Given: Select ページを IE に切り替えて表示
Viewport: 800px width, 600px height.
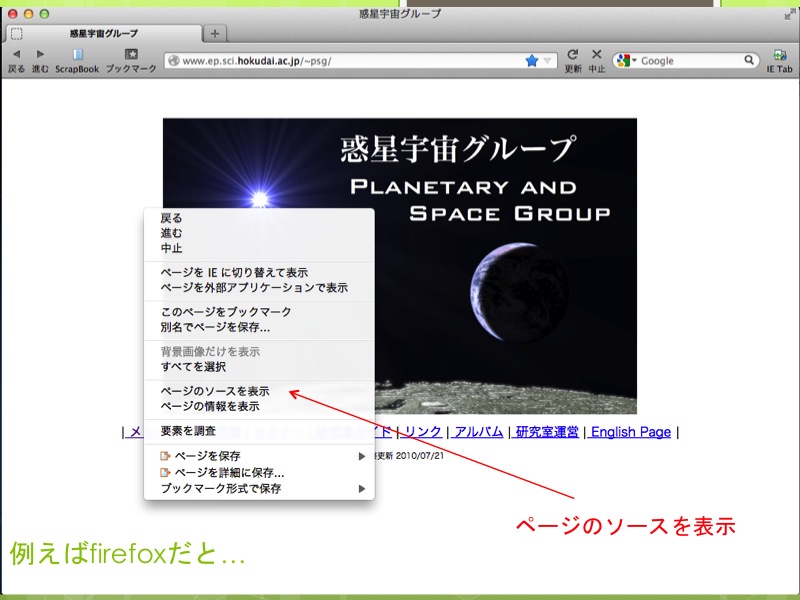Looking at the screenshot, I should click(x=259, y=272).
